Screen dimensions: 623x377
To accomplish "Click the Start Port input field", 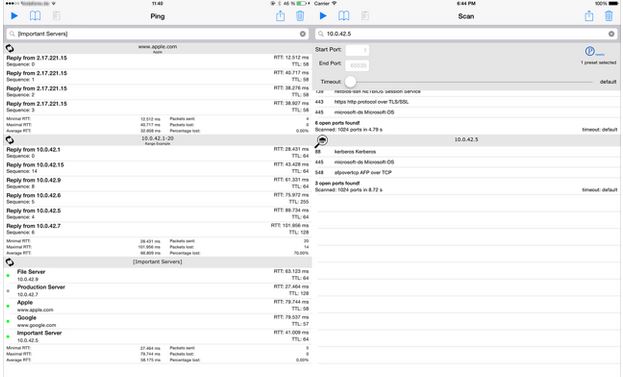I will coord(357,50).
